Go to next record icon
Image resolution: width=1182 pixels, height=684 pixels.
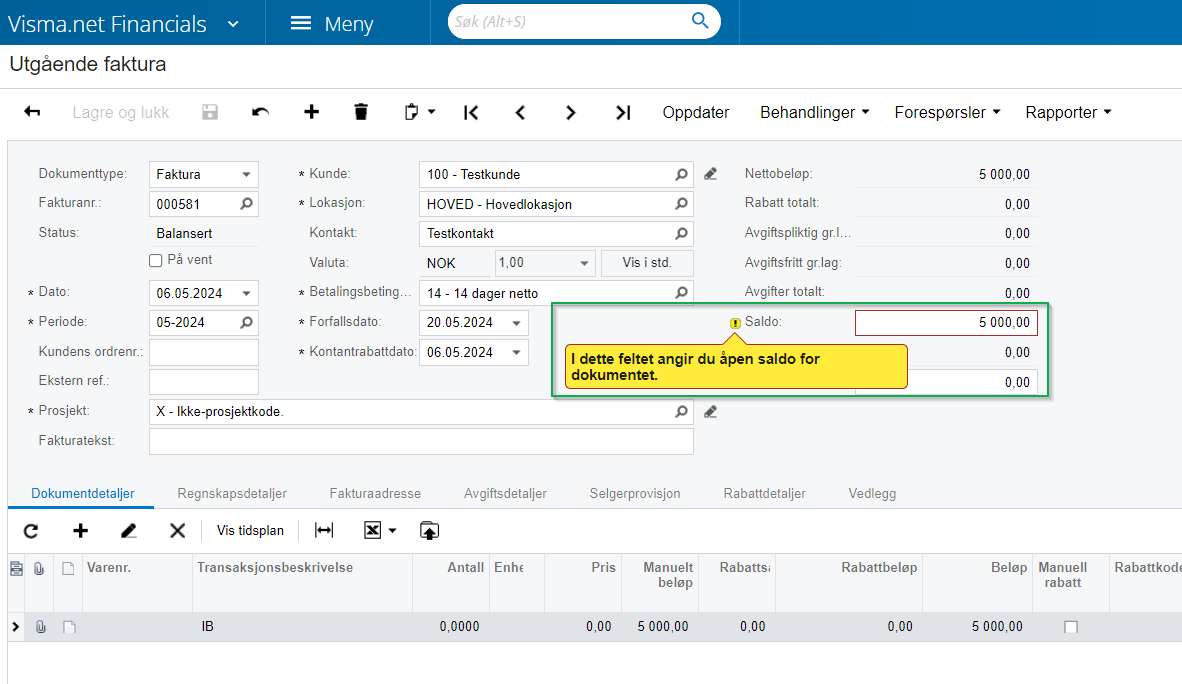(571, 112)
